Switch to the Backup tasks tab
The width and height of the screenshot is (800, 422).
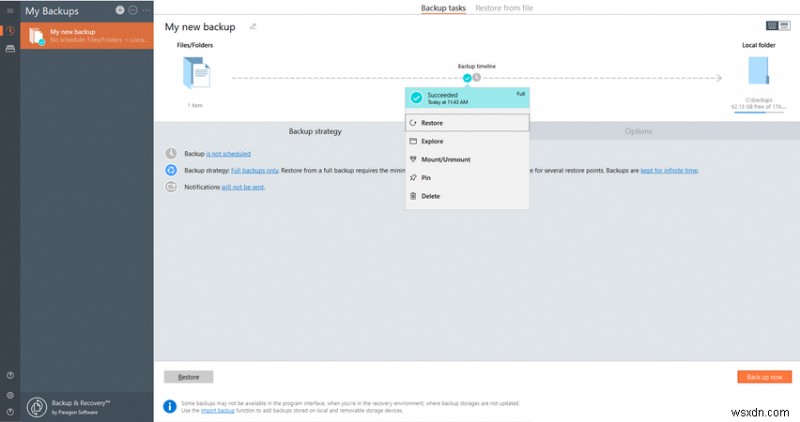click(443, 8)
